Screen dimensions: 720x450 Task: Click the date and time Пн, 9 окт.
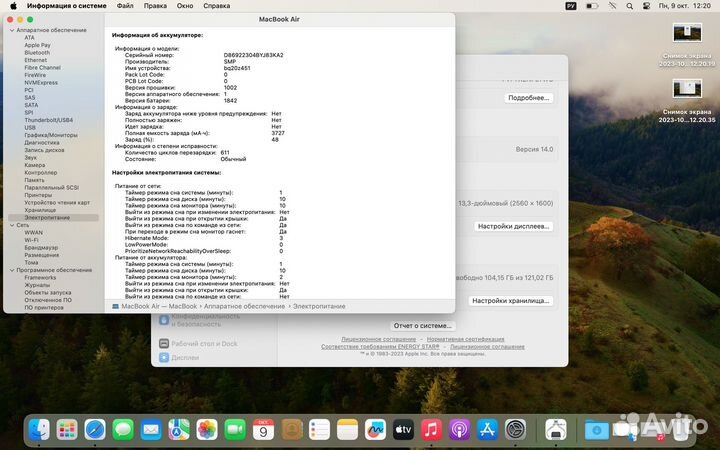coord(685,6)
